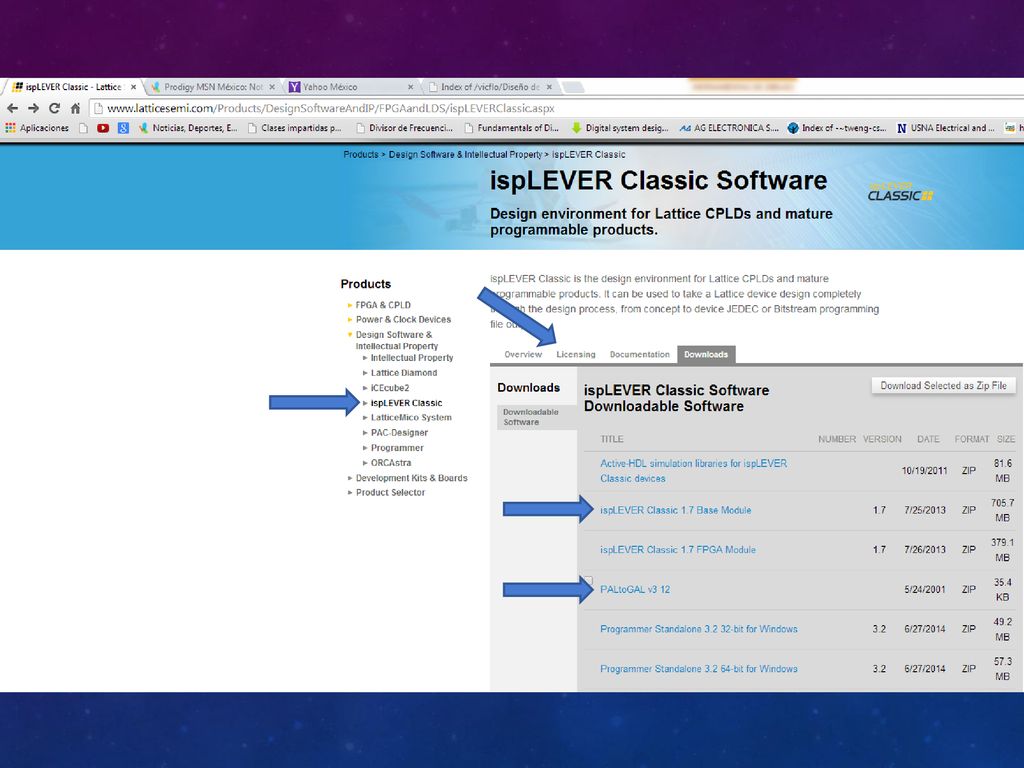Open the blank page bookmark beside Aplicaciones
Viewport: 1024px width, 768px height.
point(83,128)
